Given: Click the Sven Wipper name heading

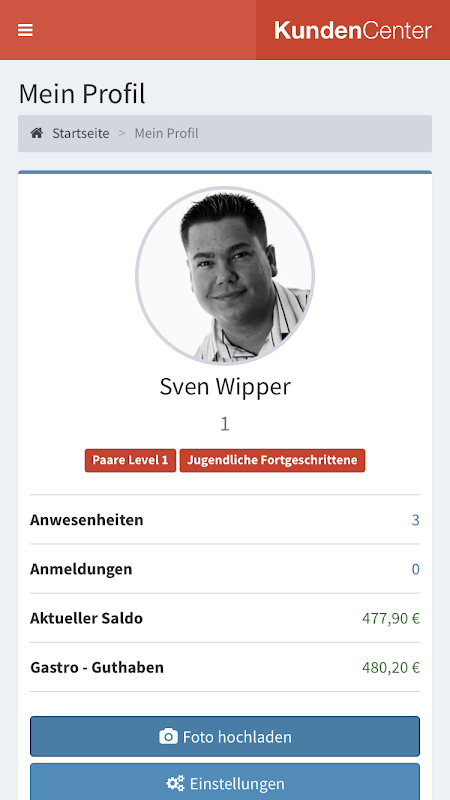Looking at the screenshot, I should (x=225, y=386).
